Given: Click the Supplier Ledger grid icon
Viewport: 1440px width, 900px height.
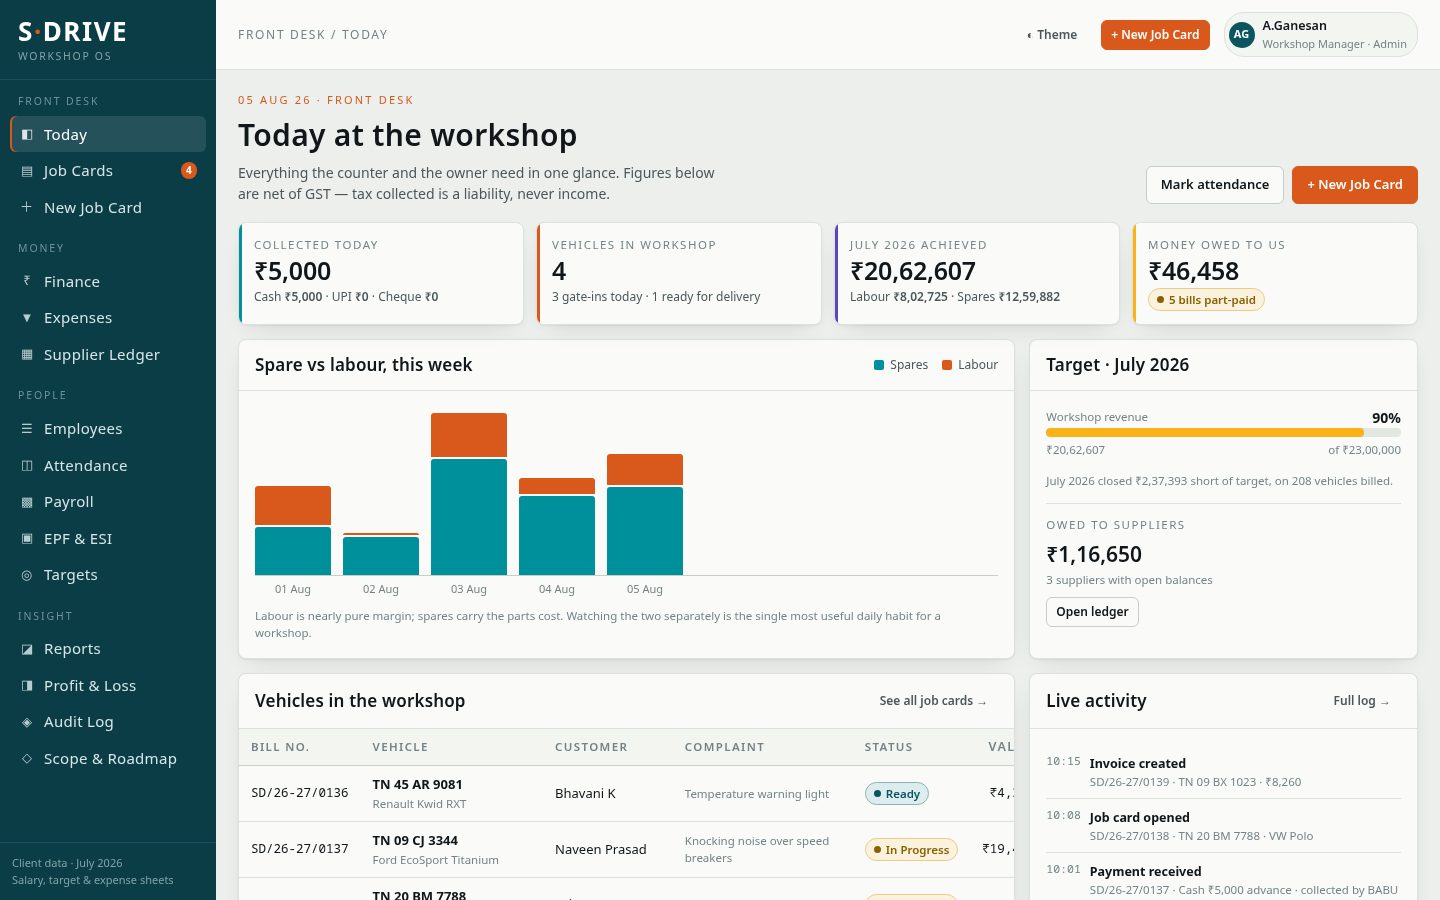Looking at the screenshot, I should tap(27, 354).
